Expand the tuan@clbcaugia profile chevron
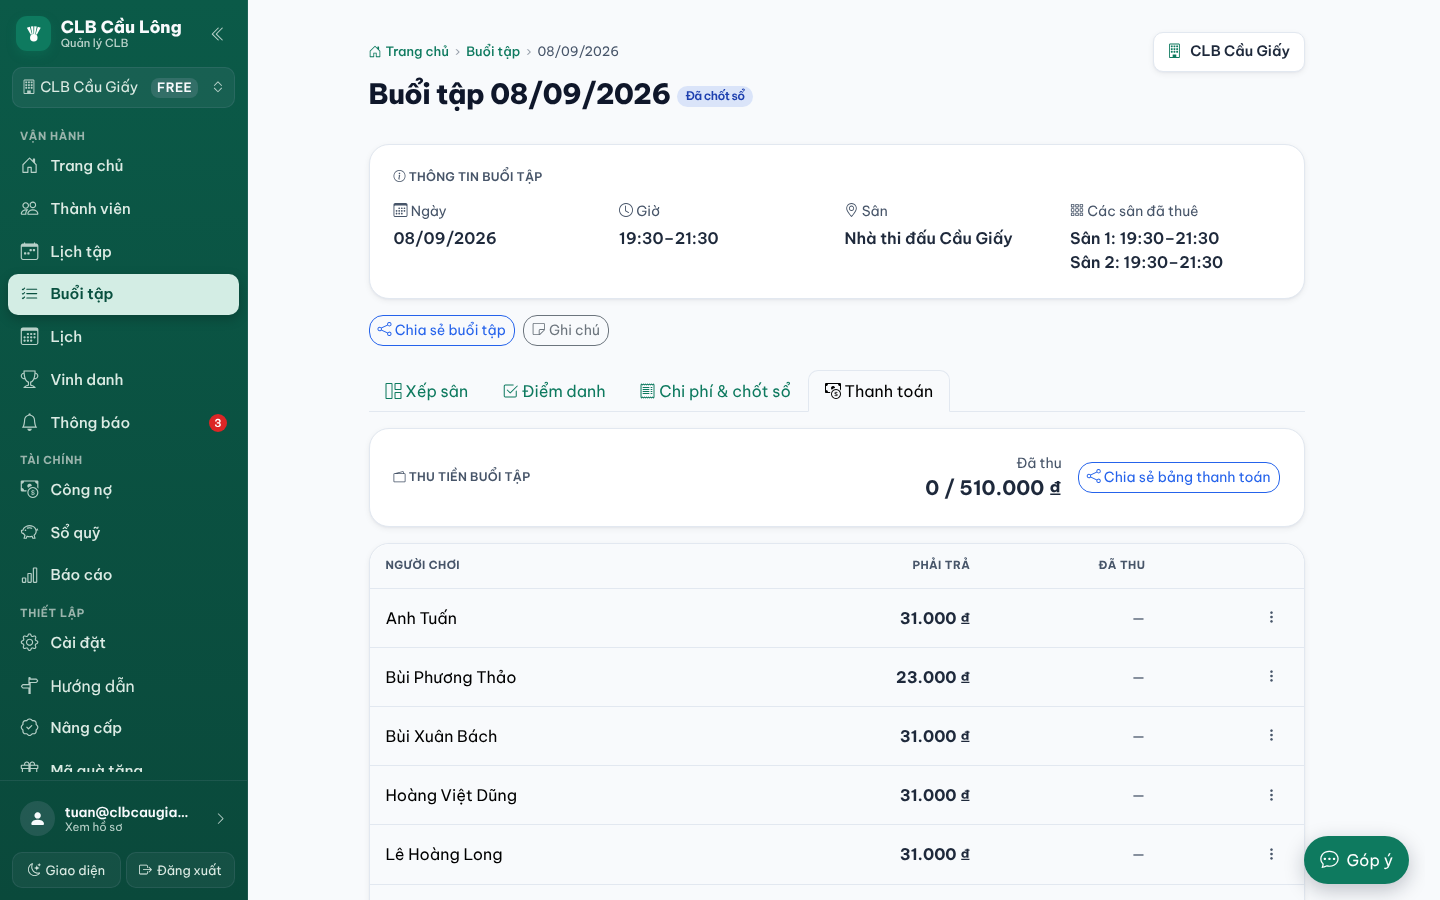 [x=220, y=819]
